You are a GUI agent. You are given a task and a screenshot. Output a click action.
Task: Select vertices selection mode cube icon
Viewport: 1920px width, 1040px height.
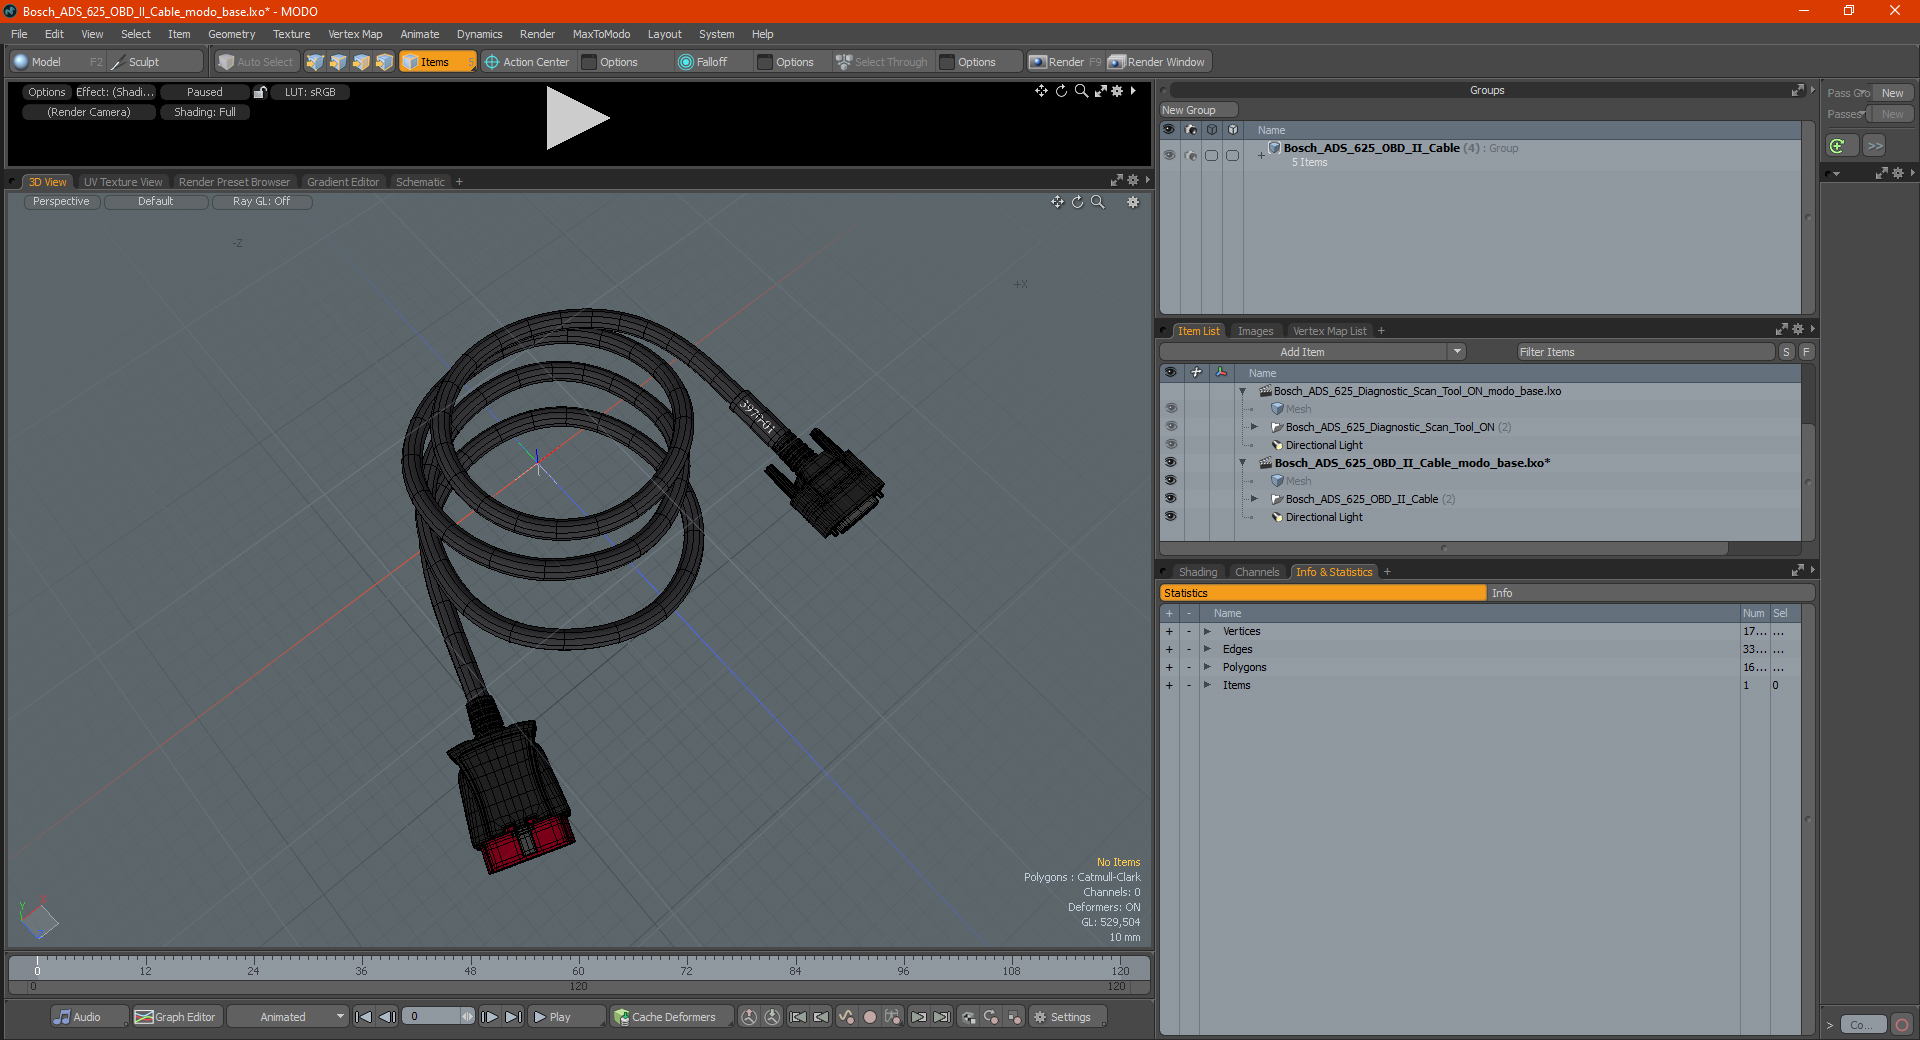click(x=315, y=62)
